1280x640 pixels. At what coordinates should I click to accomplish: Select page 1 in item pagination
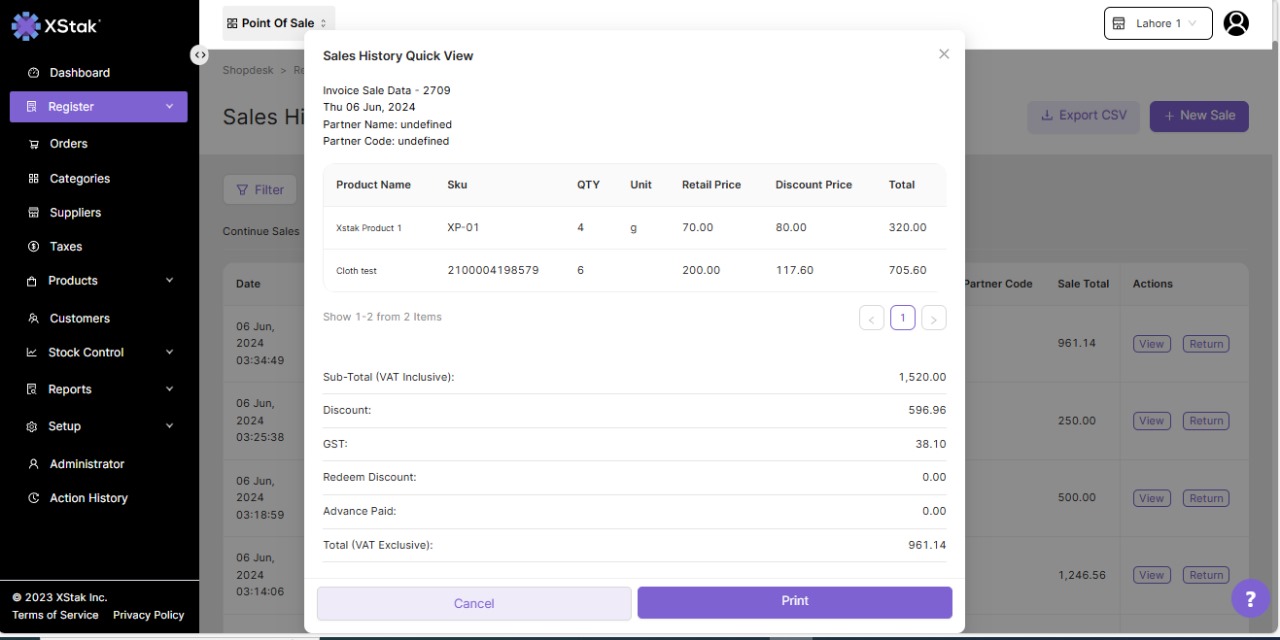click(x=902, y=318)
